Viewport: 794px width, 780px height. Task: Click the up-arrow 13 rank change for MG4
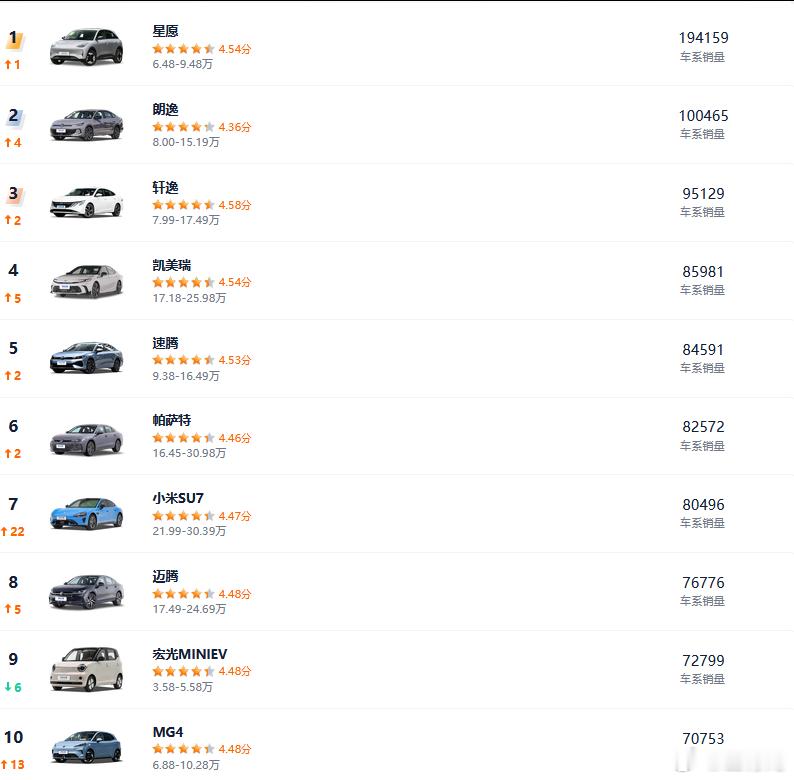click(13, 765)
